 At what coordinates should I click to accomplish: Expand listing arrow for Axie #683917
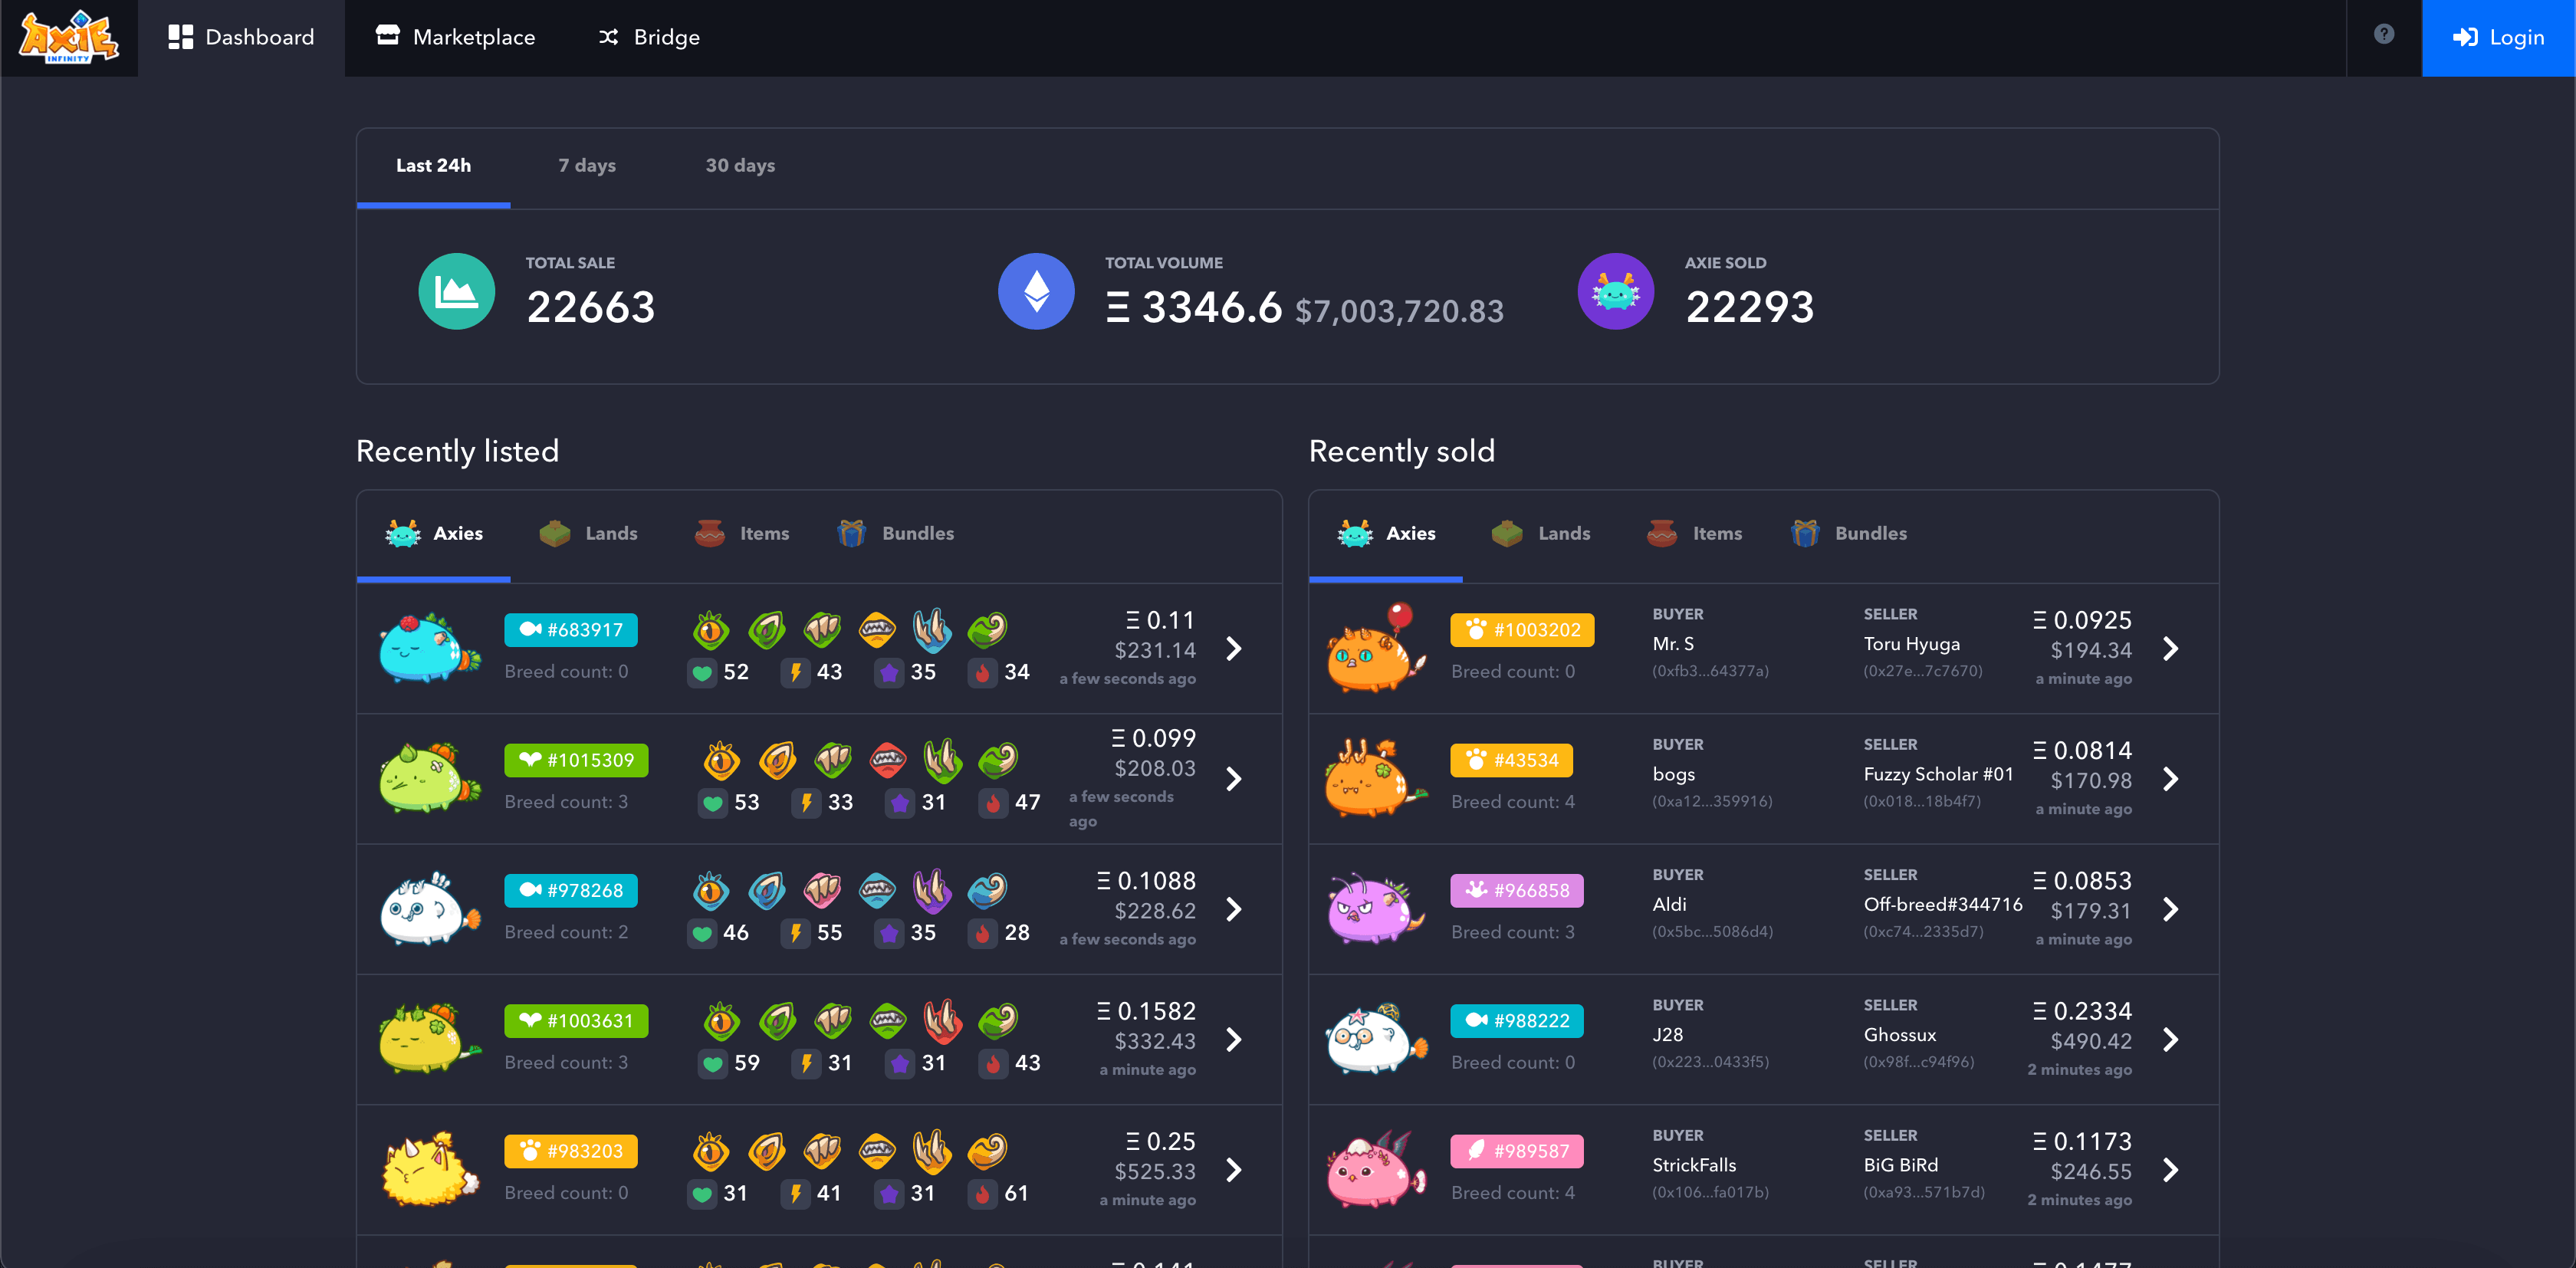pos(1234,649)
